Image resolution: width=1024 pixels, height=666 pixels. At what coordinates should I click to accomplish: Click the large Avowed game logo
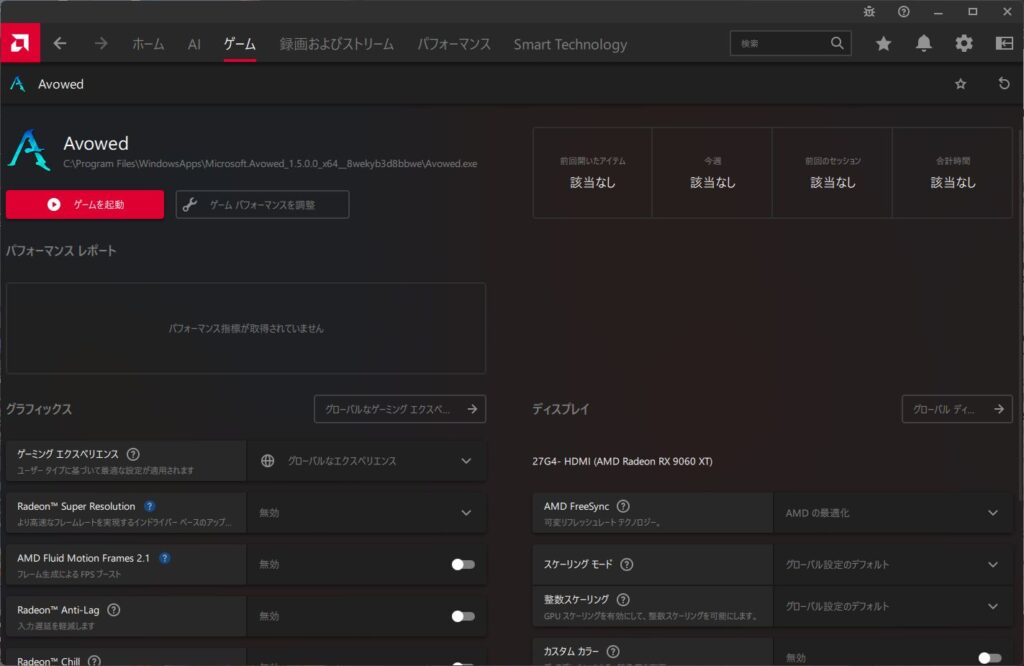pos(29,150)
